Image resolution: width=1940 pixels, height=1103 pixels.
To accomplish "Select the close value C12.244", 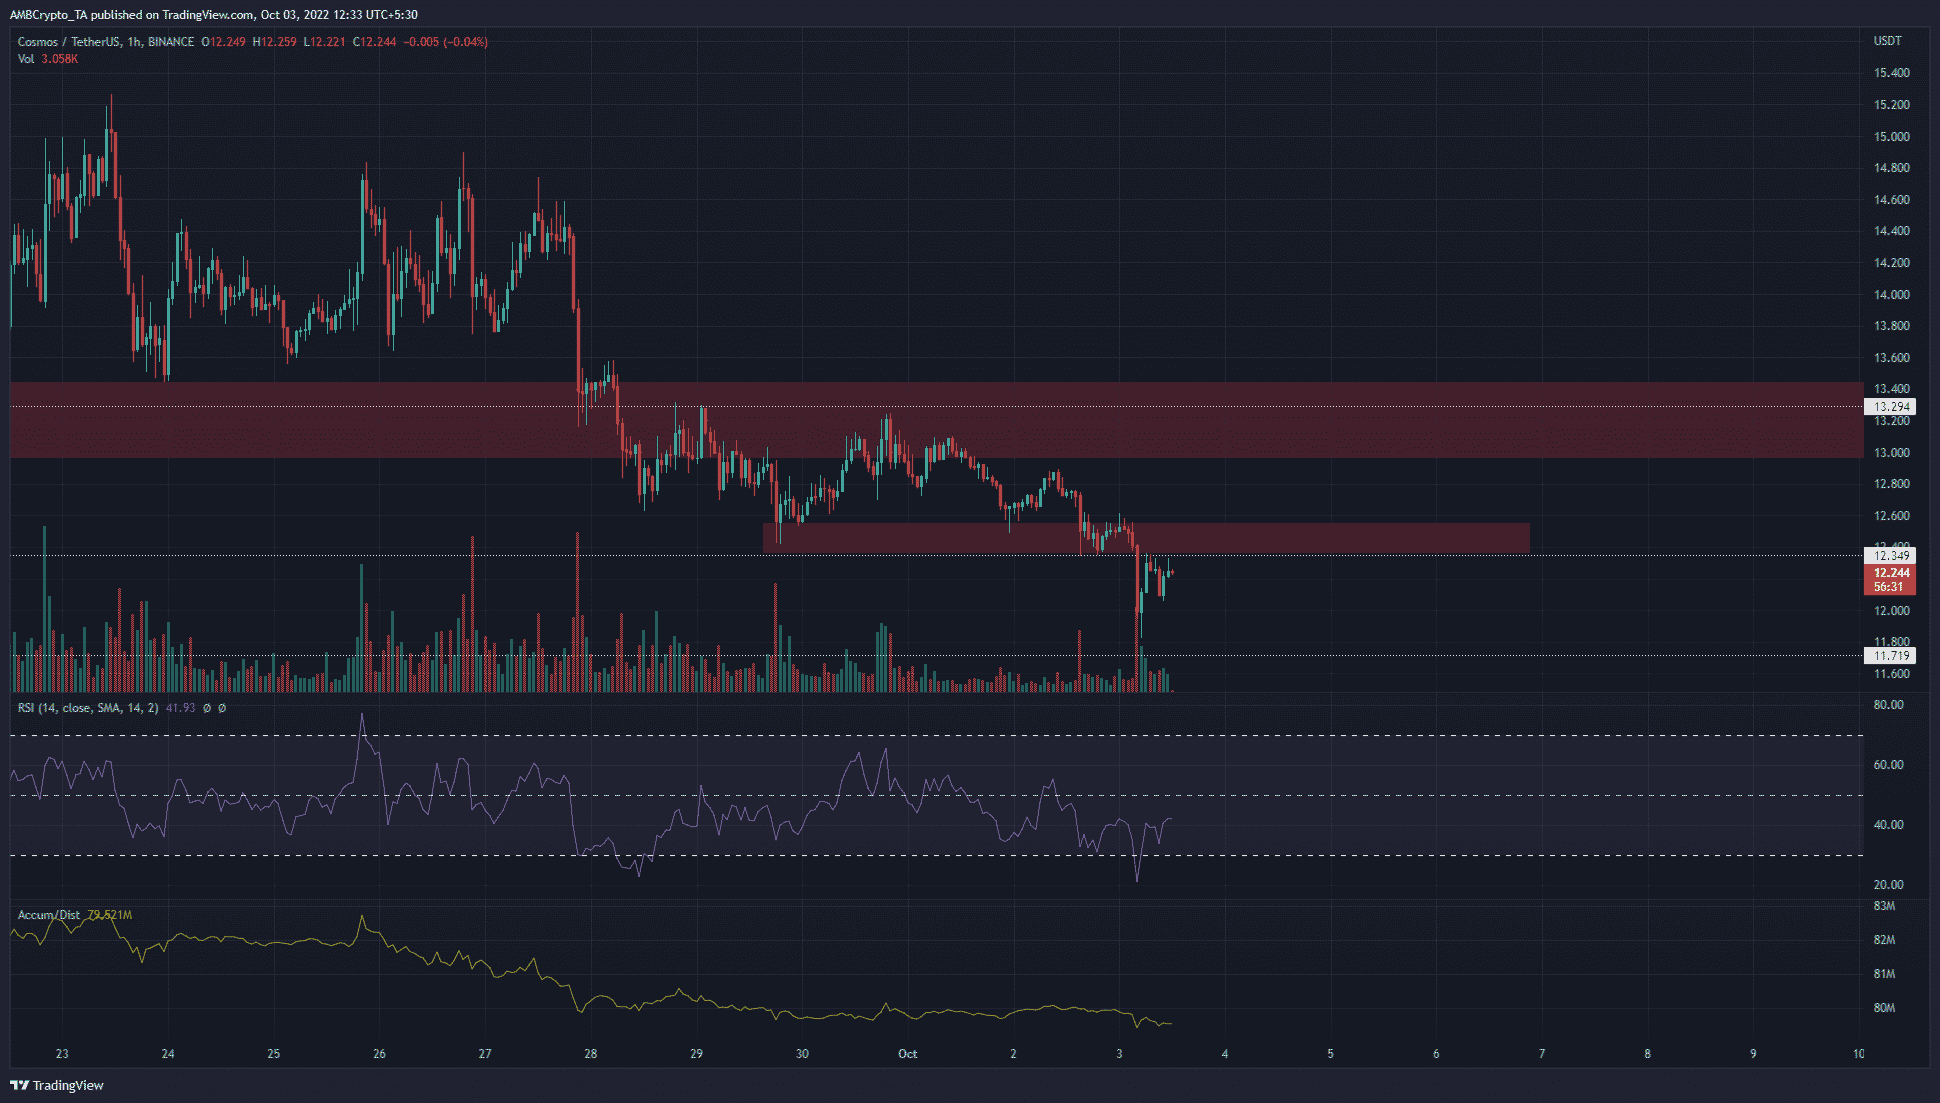I will coord(375,42).
